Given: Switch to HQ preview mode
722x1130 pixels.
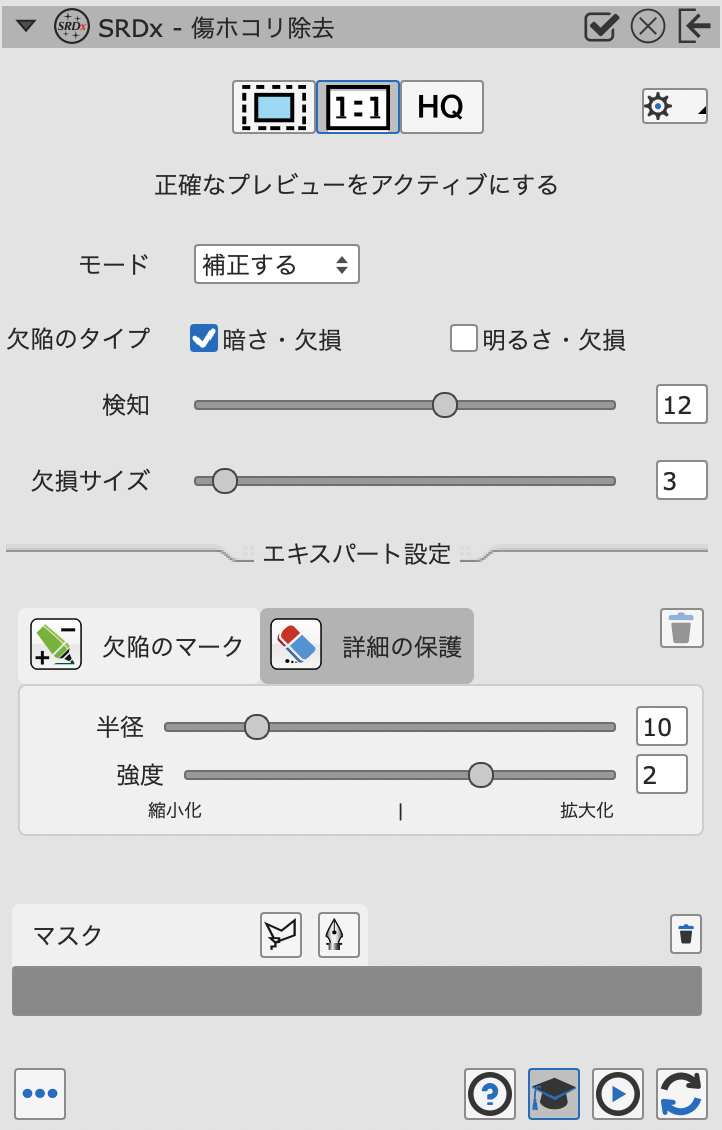Looking at the screenshot, I should (441, 107).
